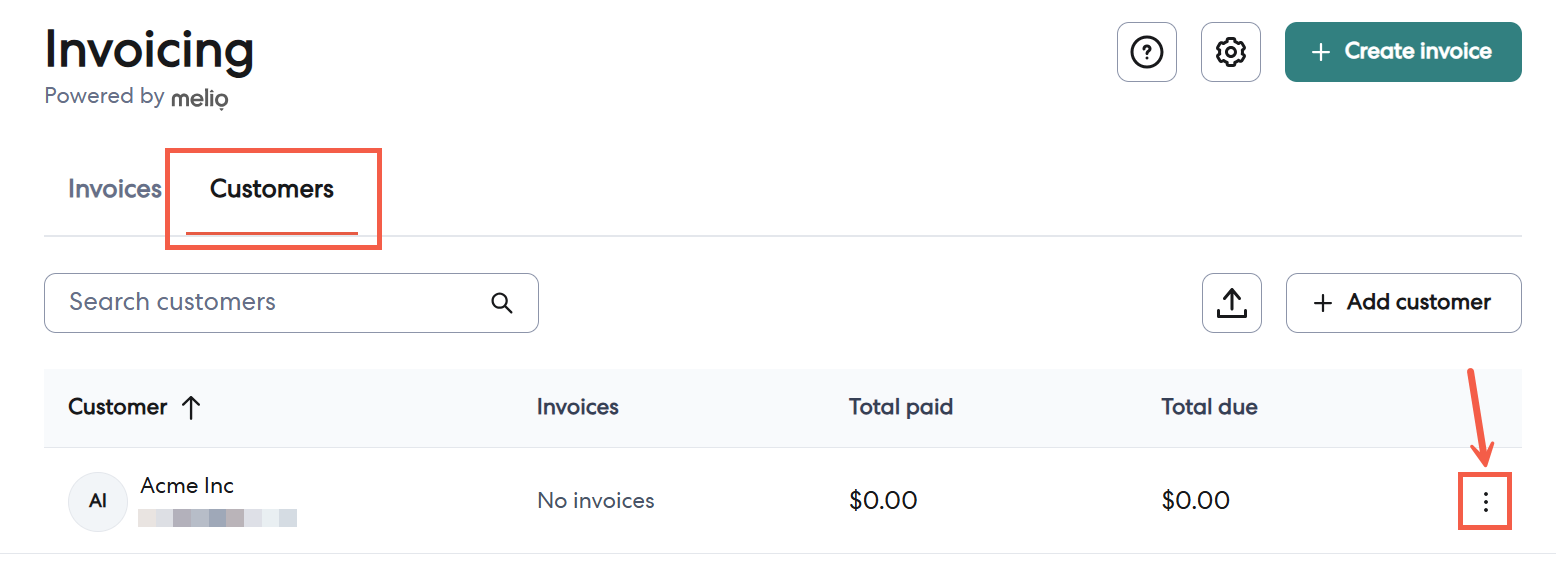Open the help question mark icon
This screenshot has width=1556, height=567.
click(x=1146, y=52)
